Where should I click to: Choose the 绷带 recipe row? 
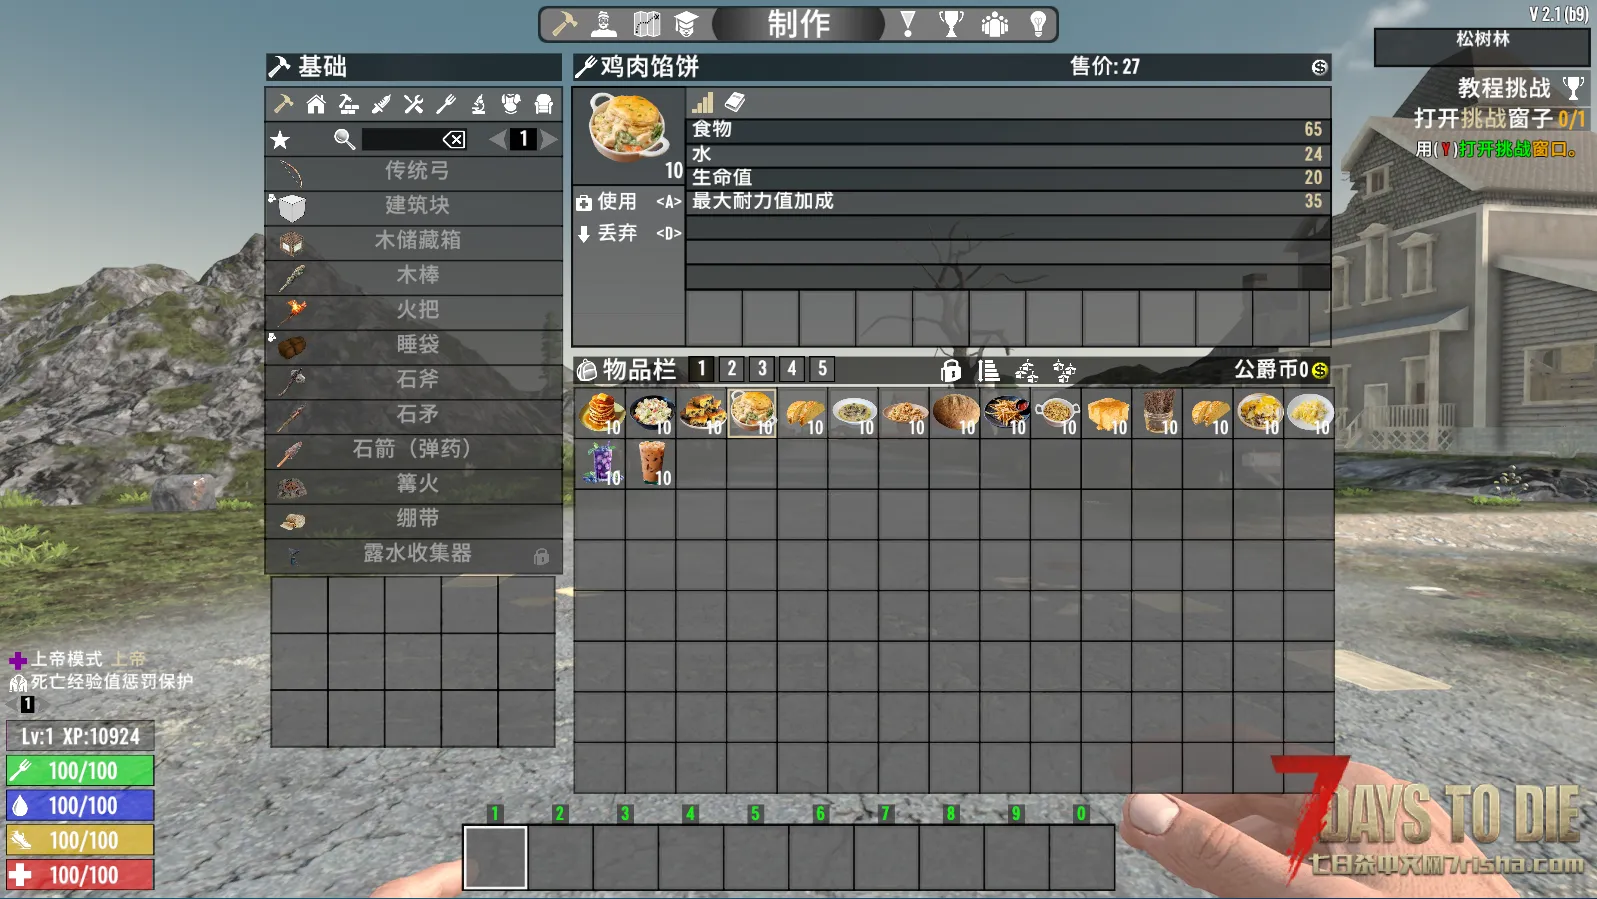(414, 519)
